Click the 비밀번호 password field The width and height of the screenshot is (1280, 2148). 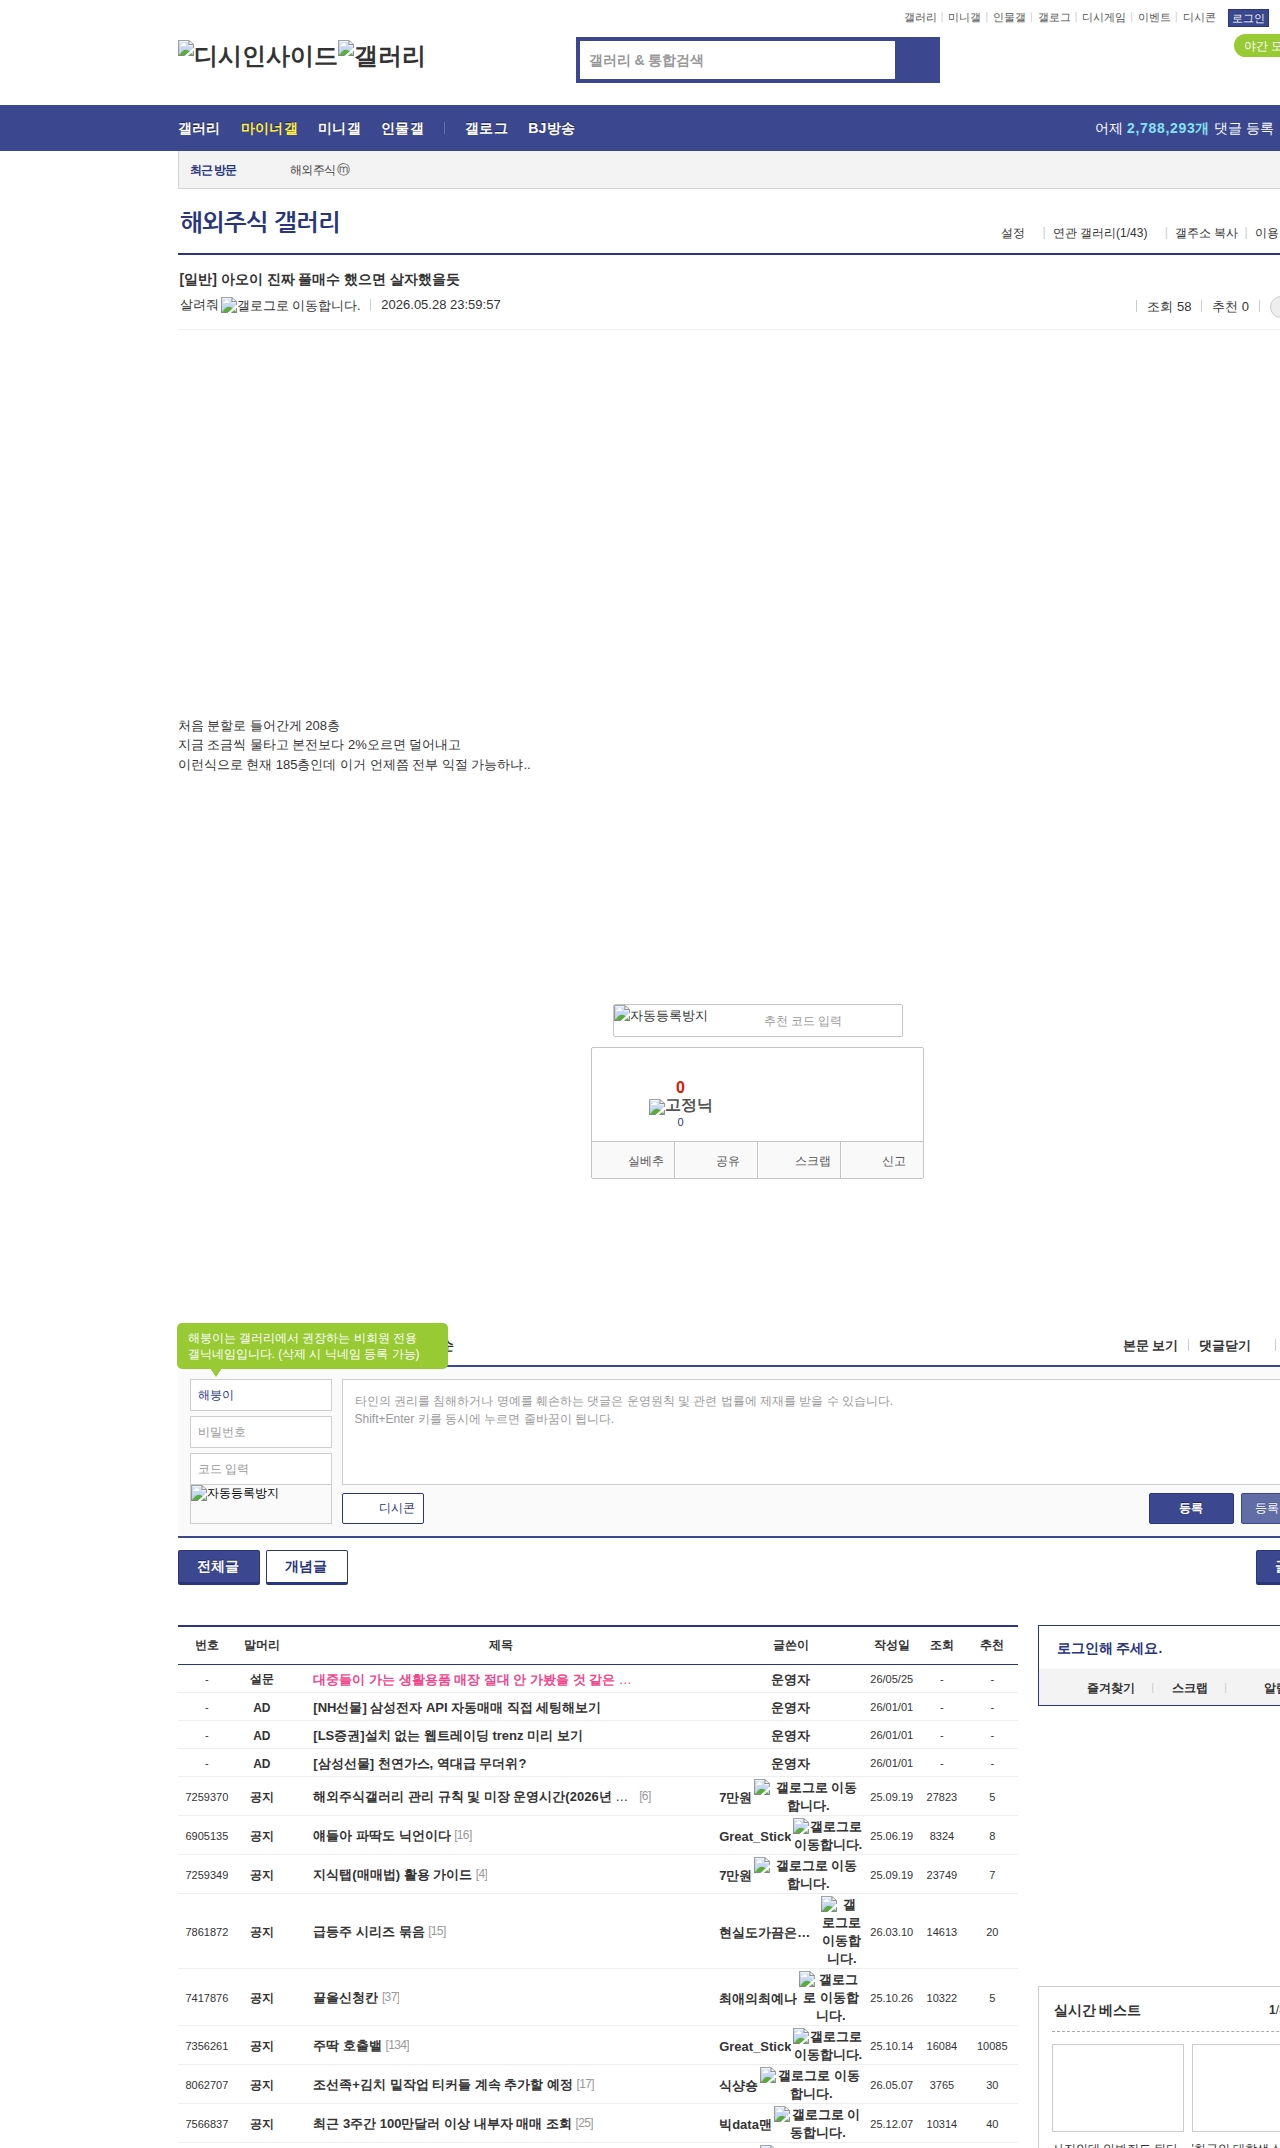pos(261,1432)
